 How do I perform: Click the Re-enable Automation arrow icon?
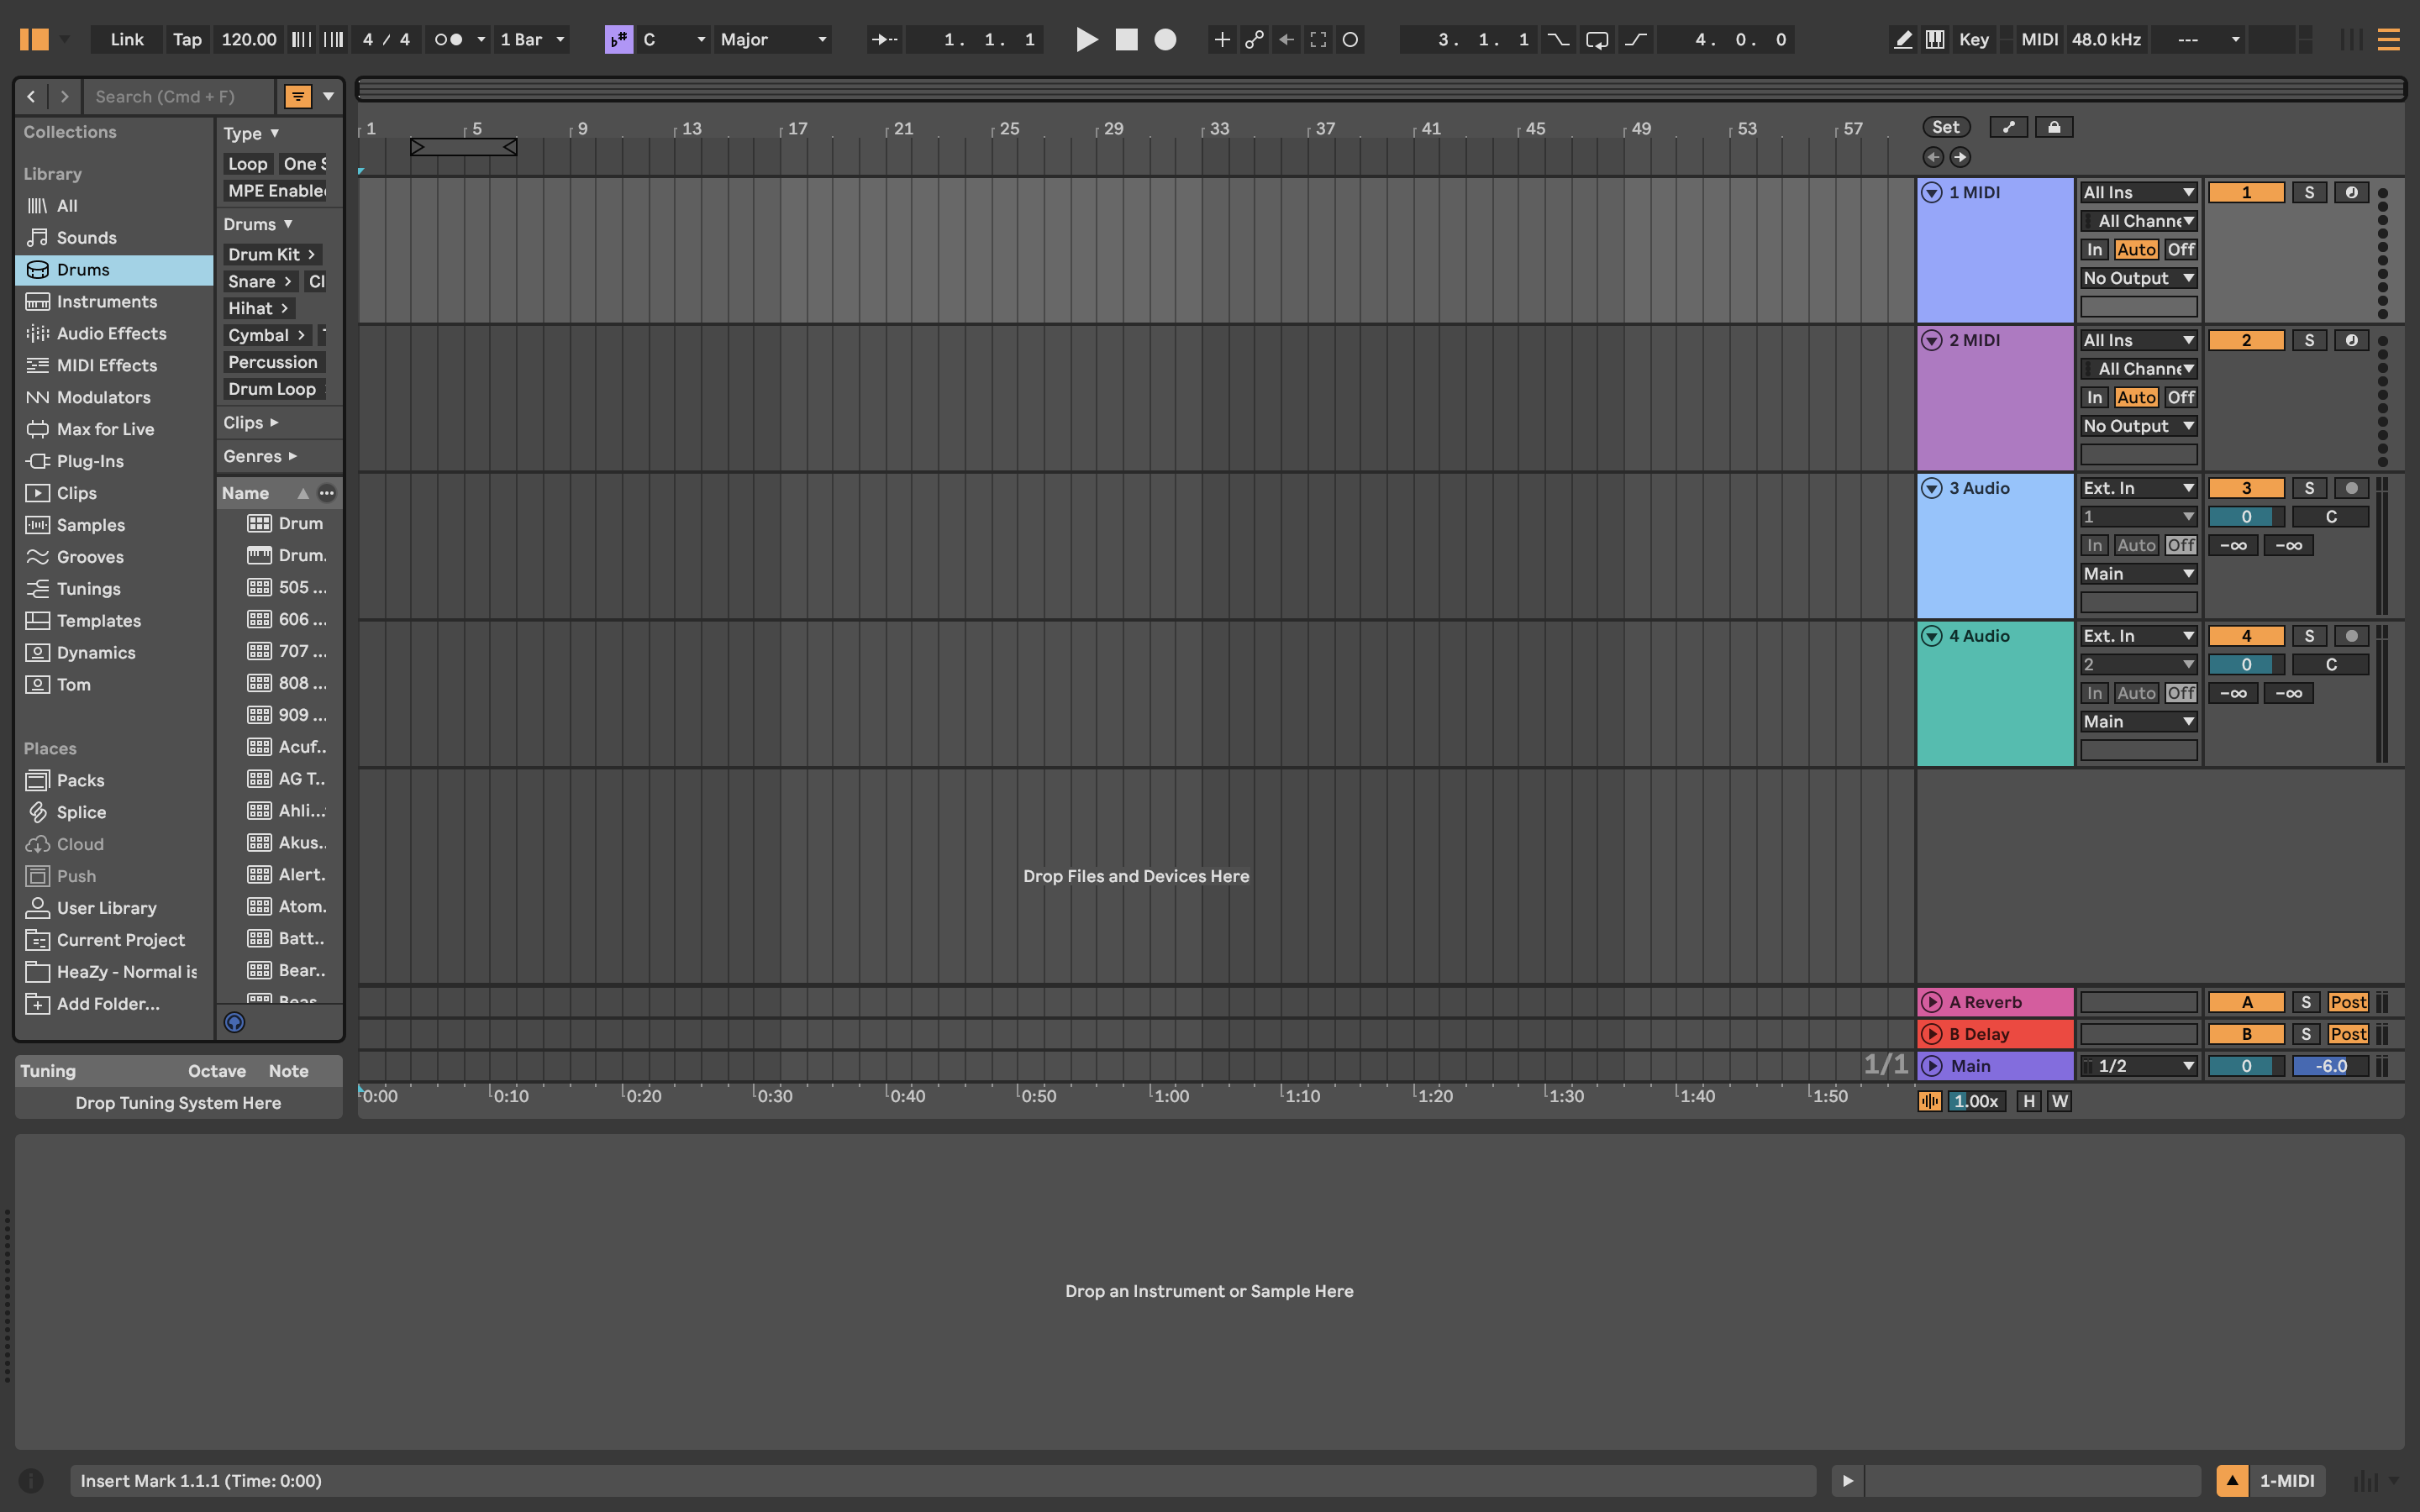1286,39
